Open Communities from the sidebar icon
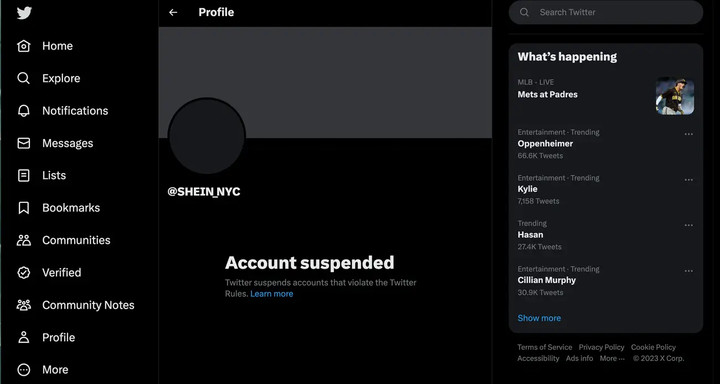This screenshot has height=384, width=720. coord(23,240)
